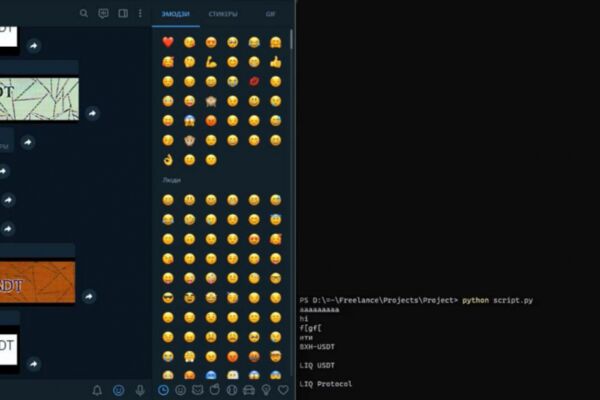Forward the message with the green cracked-pattern image
The width and height of the screenshot is (600, 400).
92,113
